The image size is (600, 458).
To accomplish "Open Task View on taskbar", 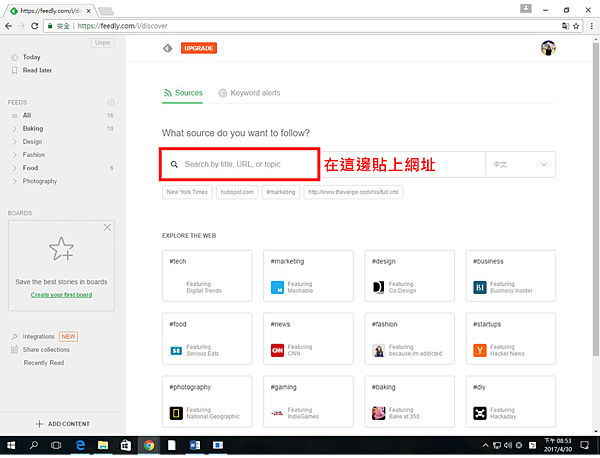I will pos(56,445).
